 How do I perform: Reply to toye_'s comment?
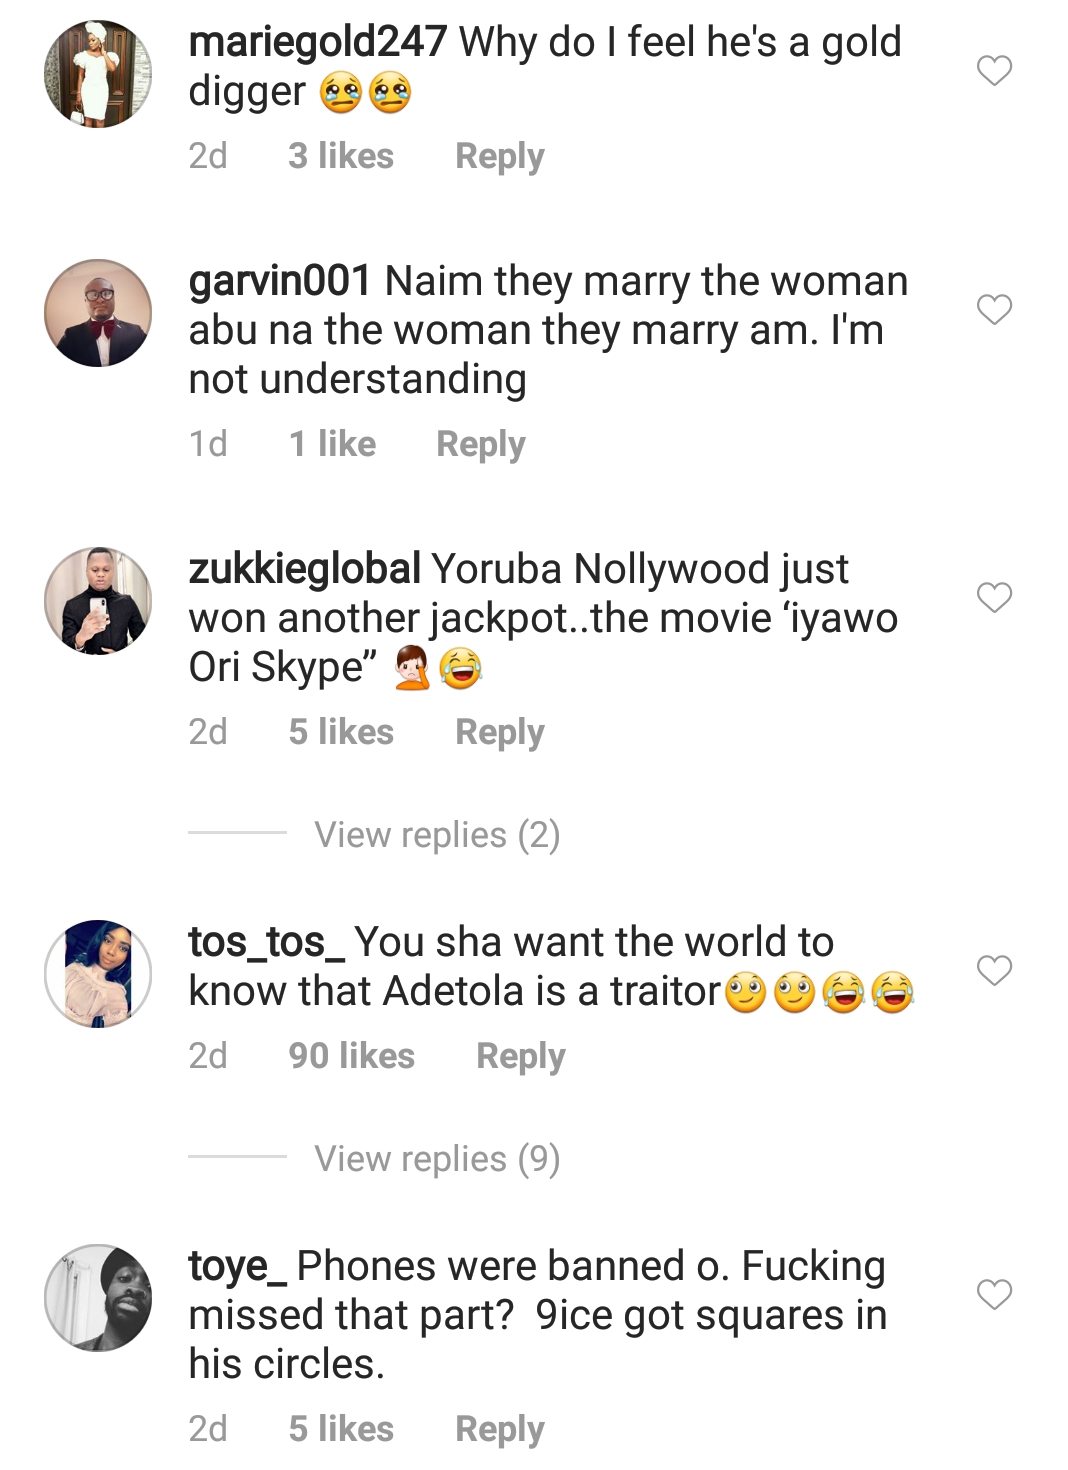pyautogui.click(x=499, y=1429)
